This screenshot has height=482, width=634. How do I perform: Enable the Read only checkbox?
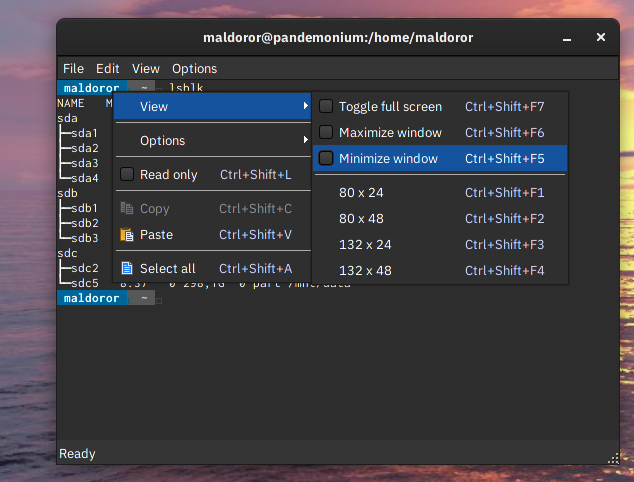point(127,175)
